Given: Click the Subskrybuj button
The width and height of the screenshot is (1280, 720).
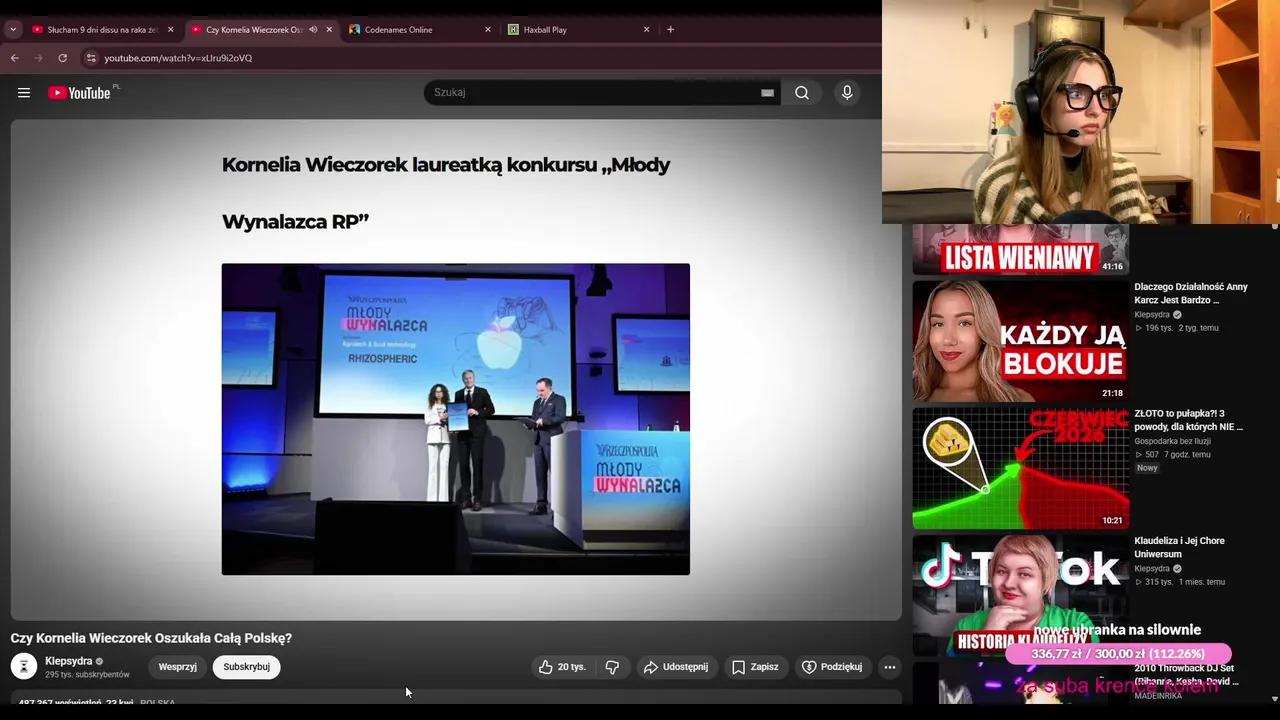Looking at the screenshot, I should tap(247, 667).
